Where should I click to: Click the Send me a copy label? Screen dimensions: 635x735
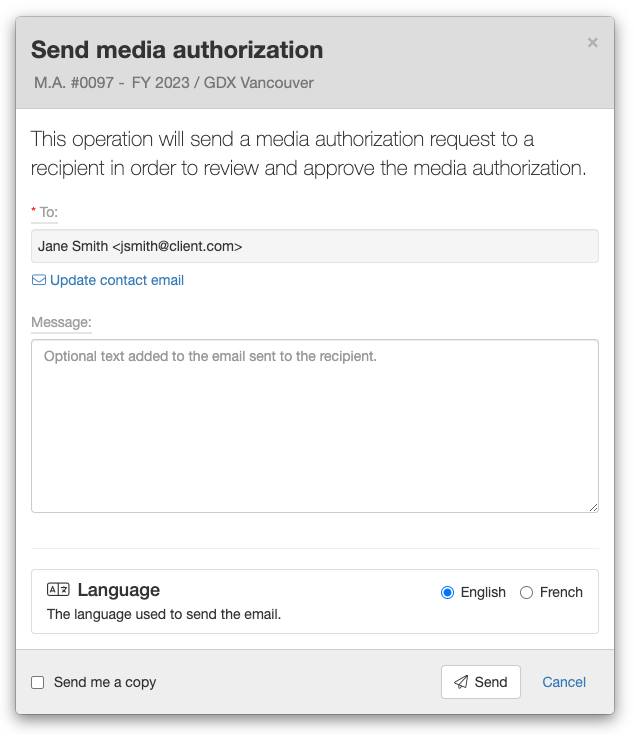(105, 682)
